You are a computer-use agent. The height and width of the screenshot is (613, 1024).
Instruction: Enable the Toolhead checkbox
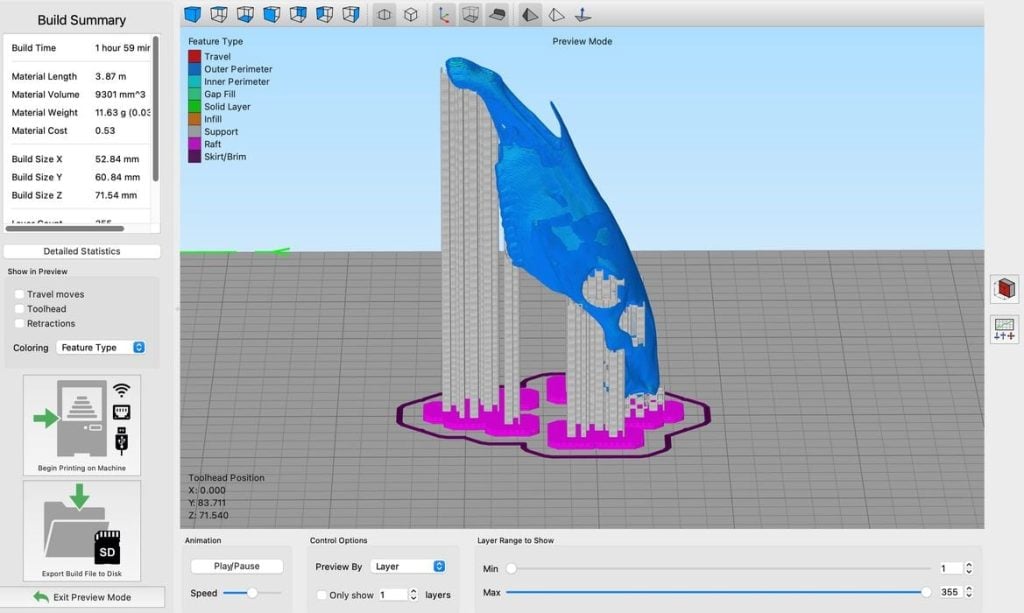point(20,309)
